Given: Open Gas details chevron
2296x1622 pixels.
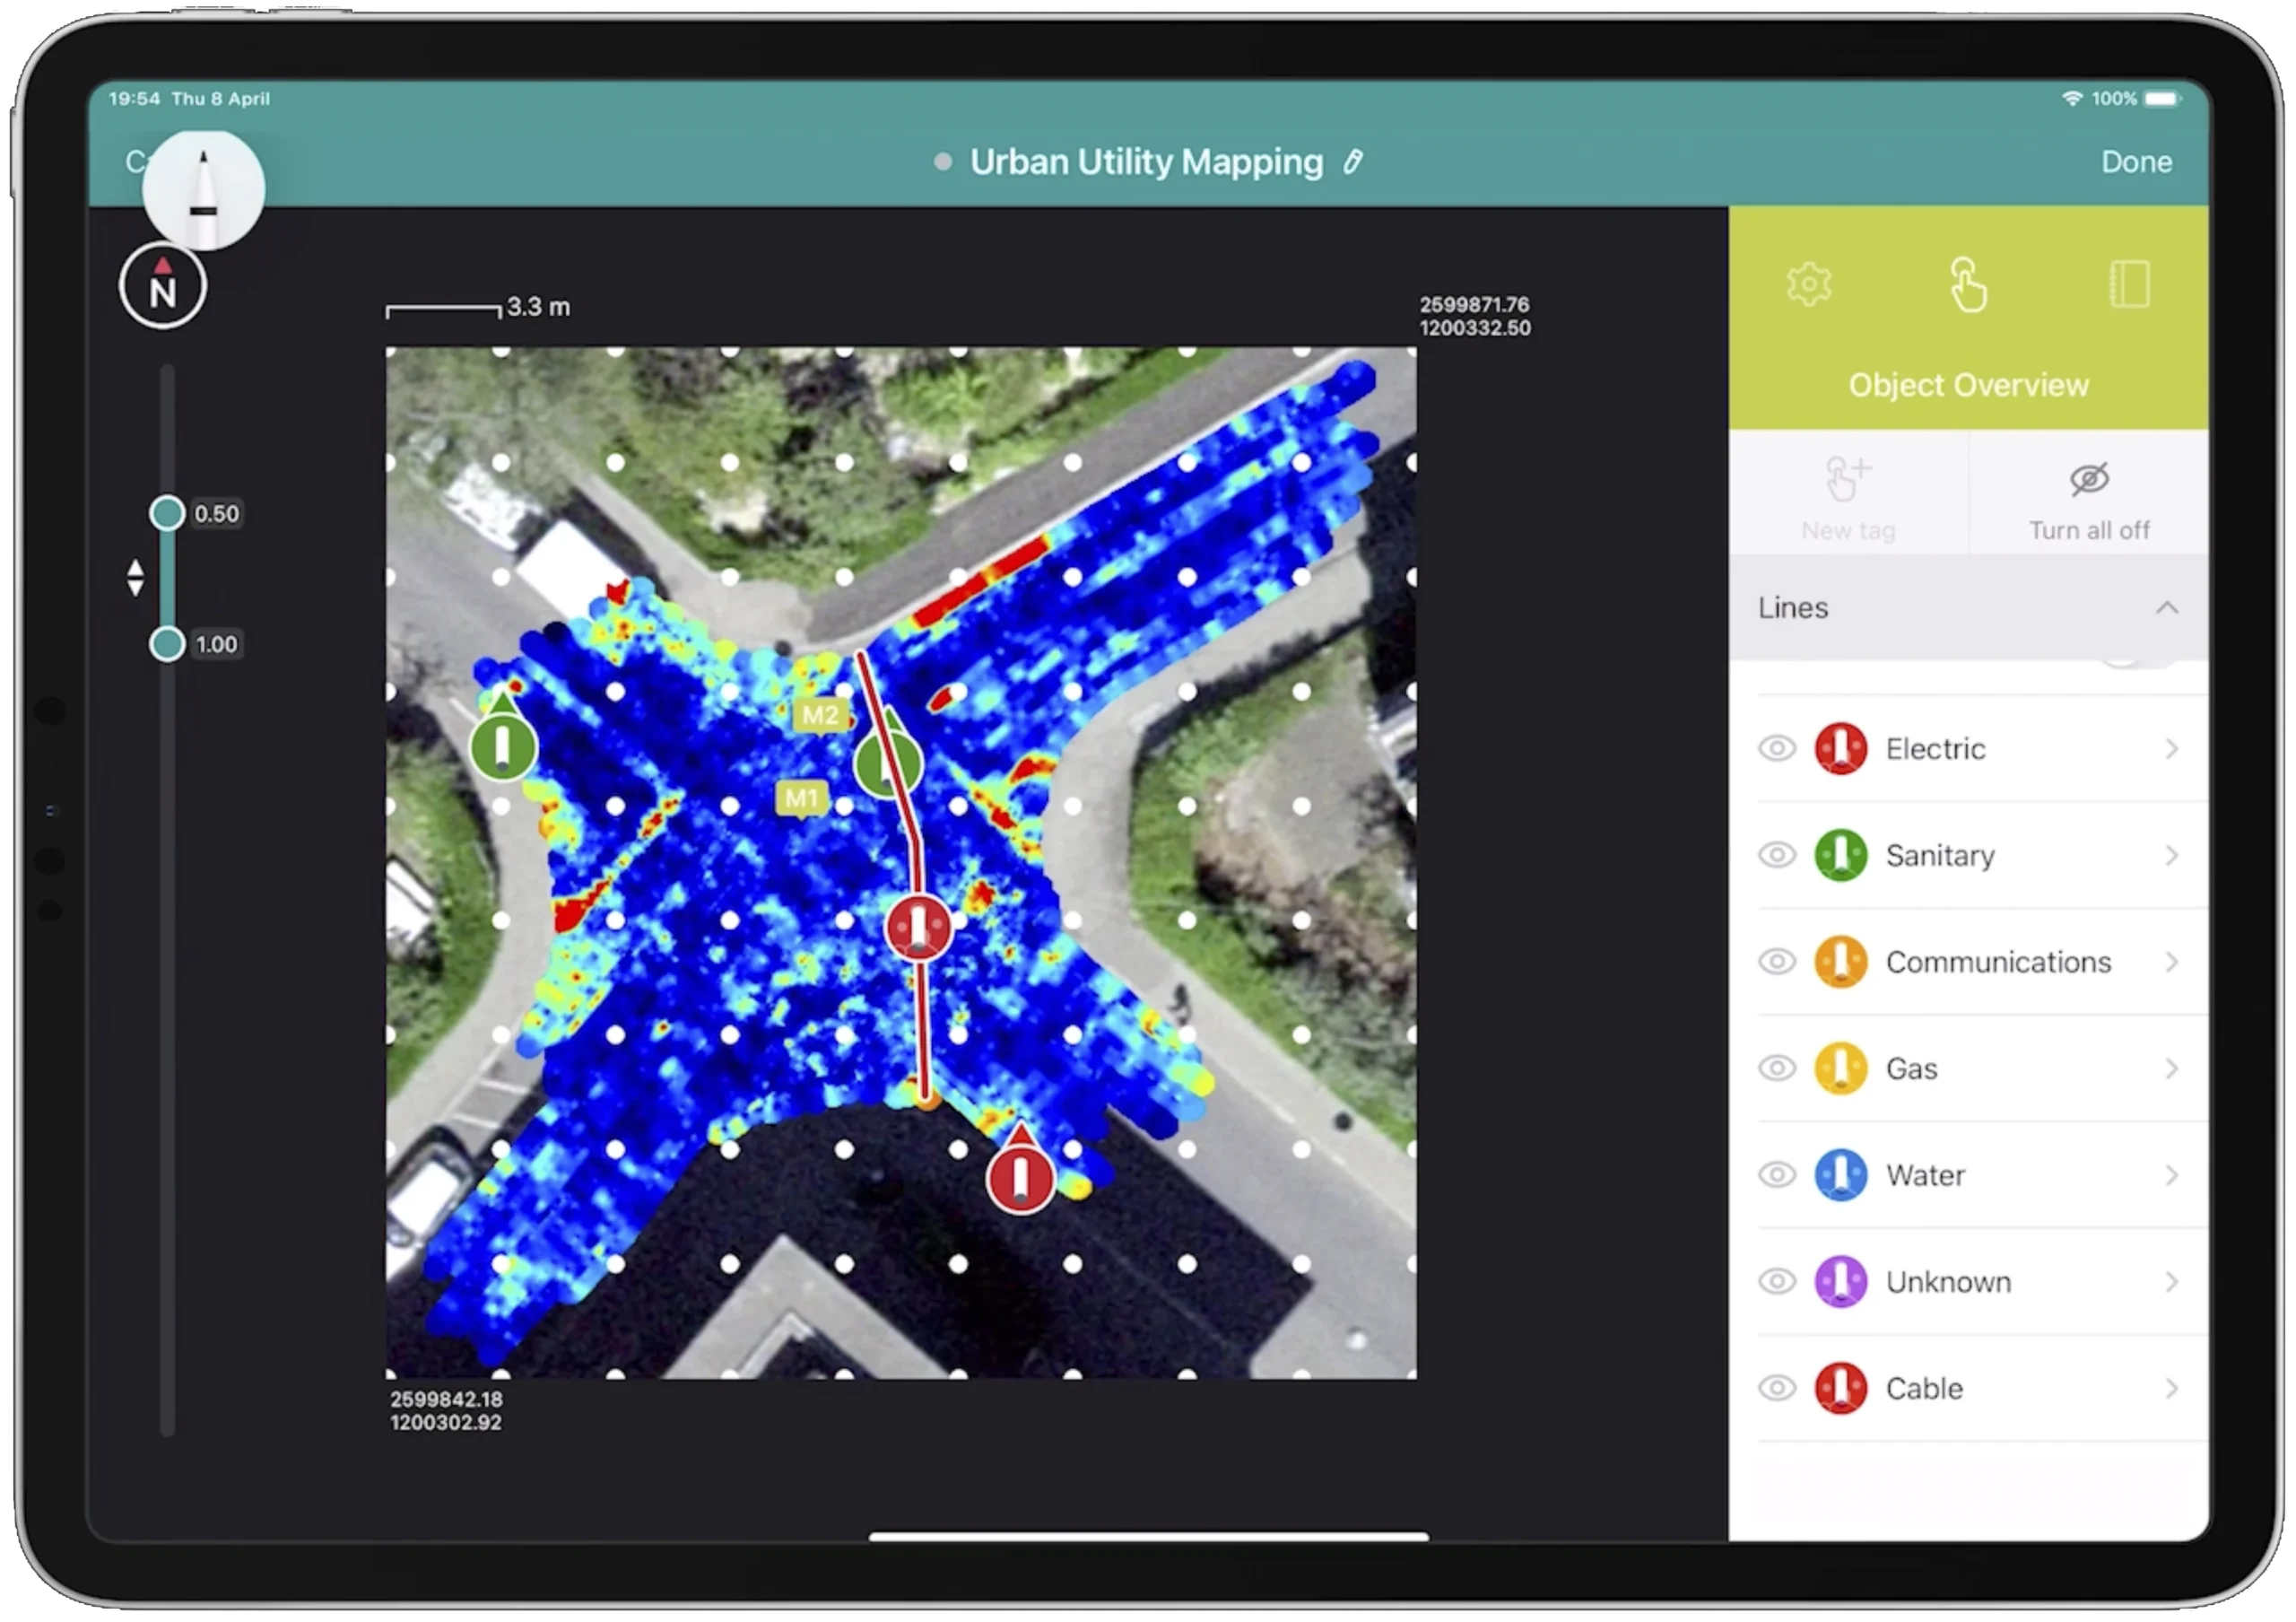Looking at the screenshot, I should click(x=2171, y=1069).
